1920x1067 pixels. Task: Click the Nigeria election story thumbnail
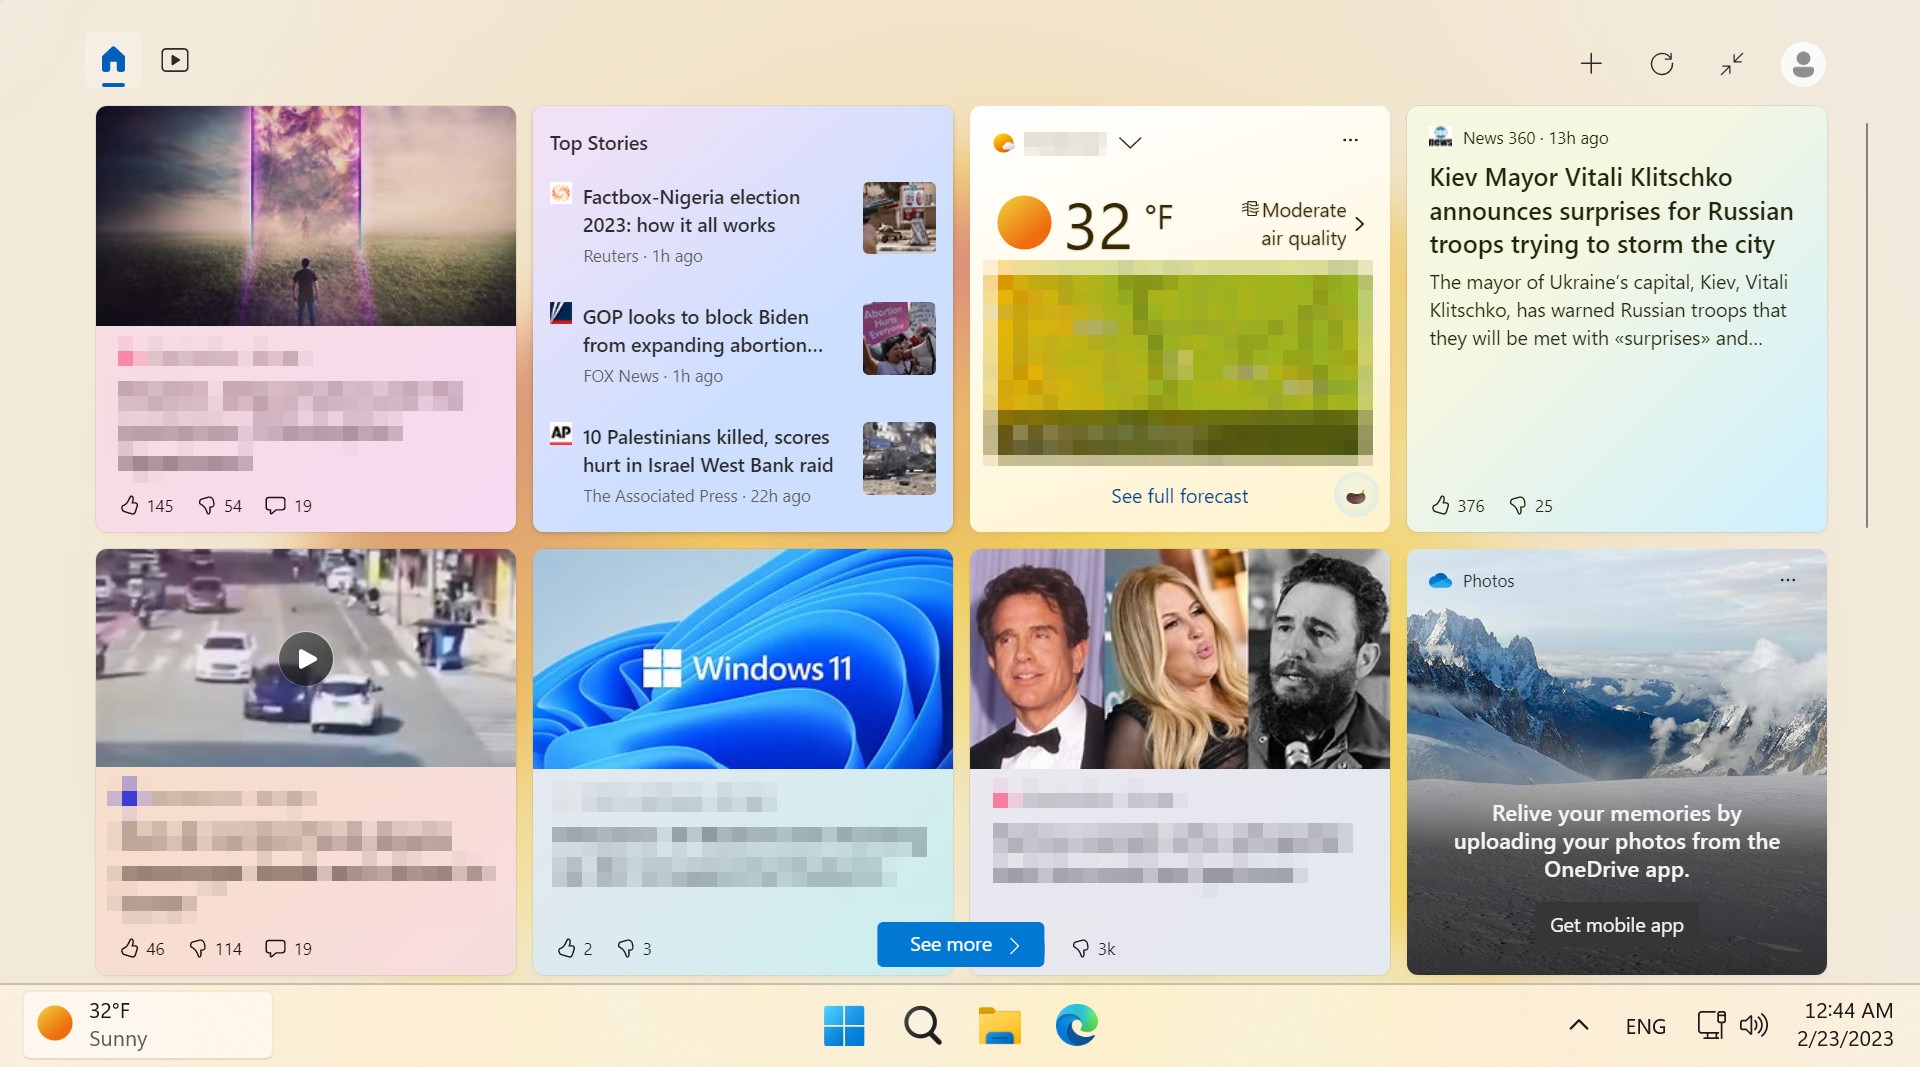coord(899,218)
